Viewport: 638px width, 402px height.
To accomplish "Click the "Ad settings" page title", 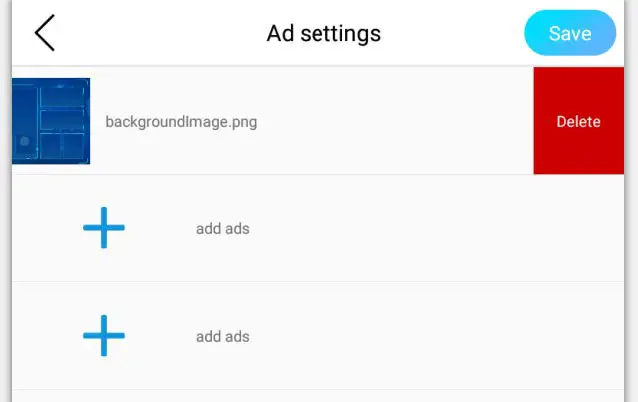I will point(323,33).
